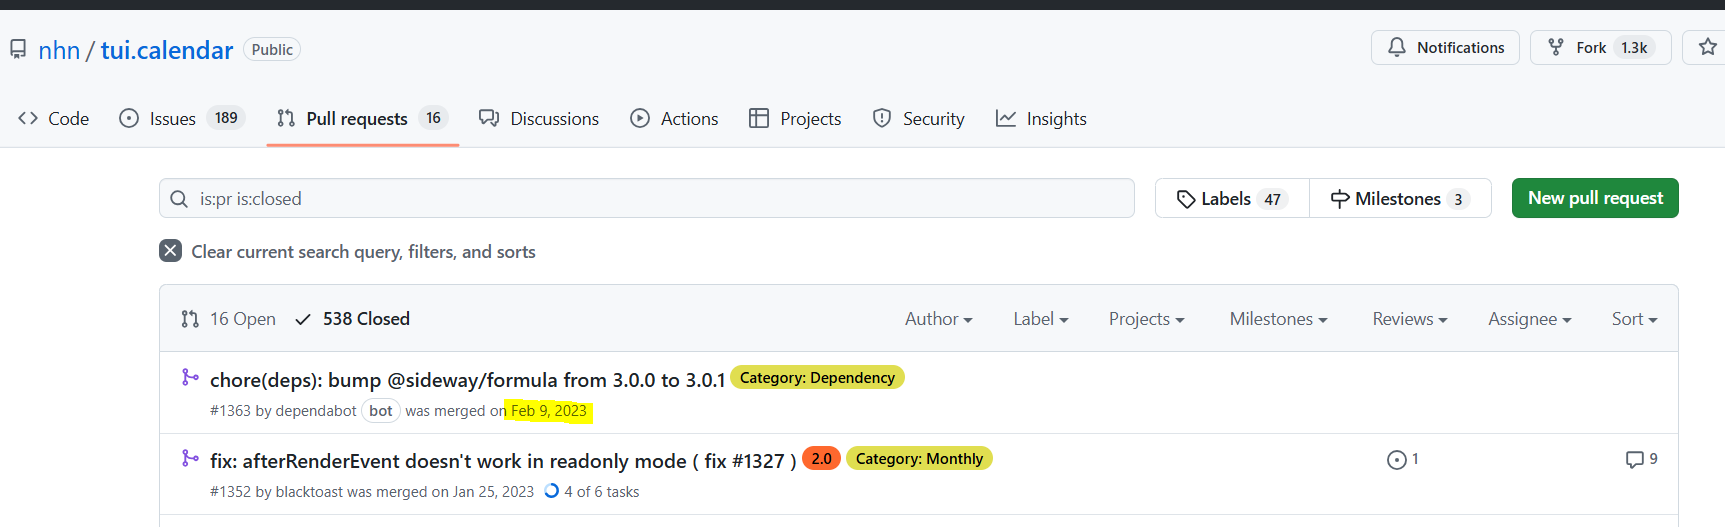Open the Milestones button with count 3
The height and width of the screenshot is (527, 1725).
point(1400,198)
